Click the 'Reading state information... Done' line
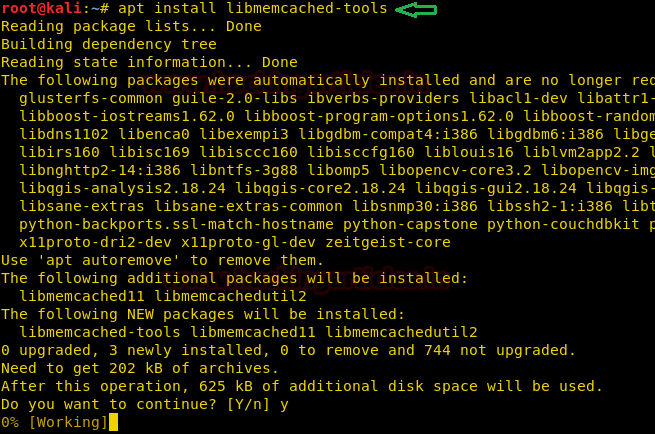The height and width of the screenshot is (434, 655). (148, 62)
